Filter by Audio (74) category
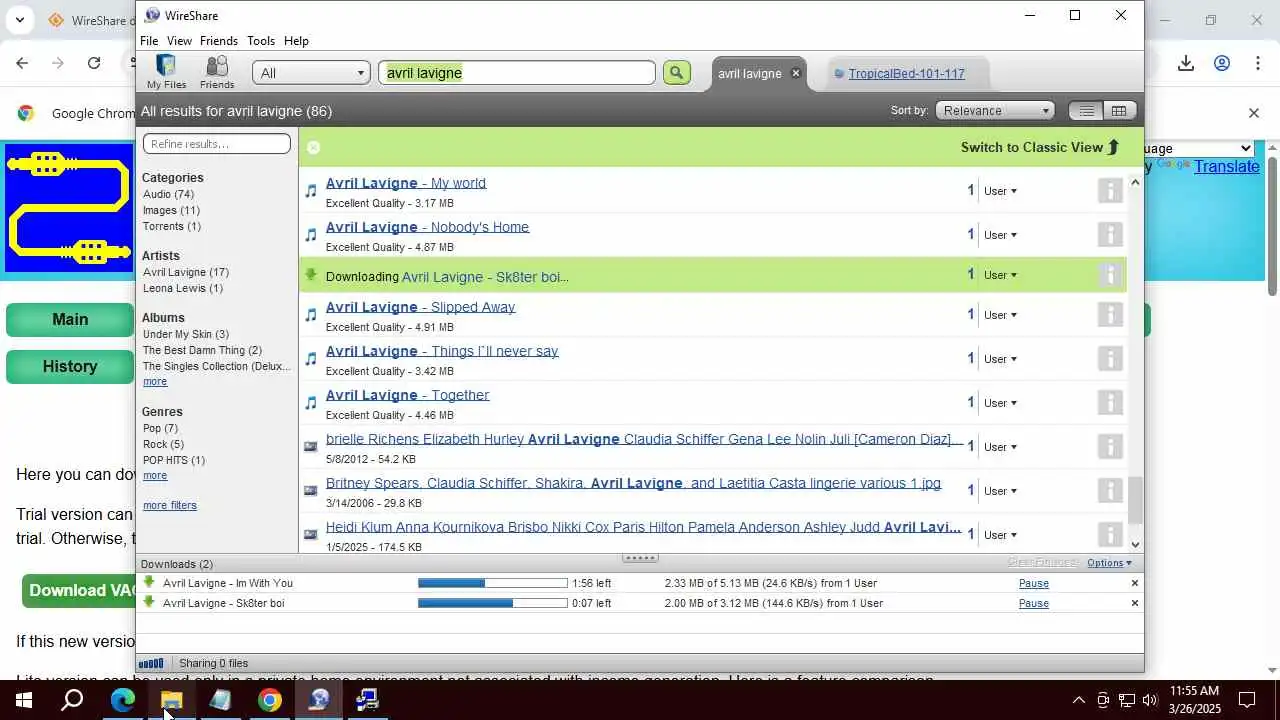The height and width of the screenshot is (720, 1280). coord(168,194)
